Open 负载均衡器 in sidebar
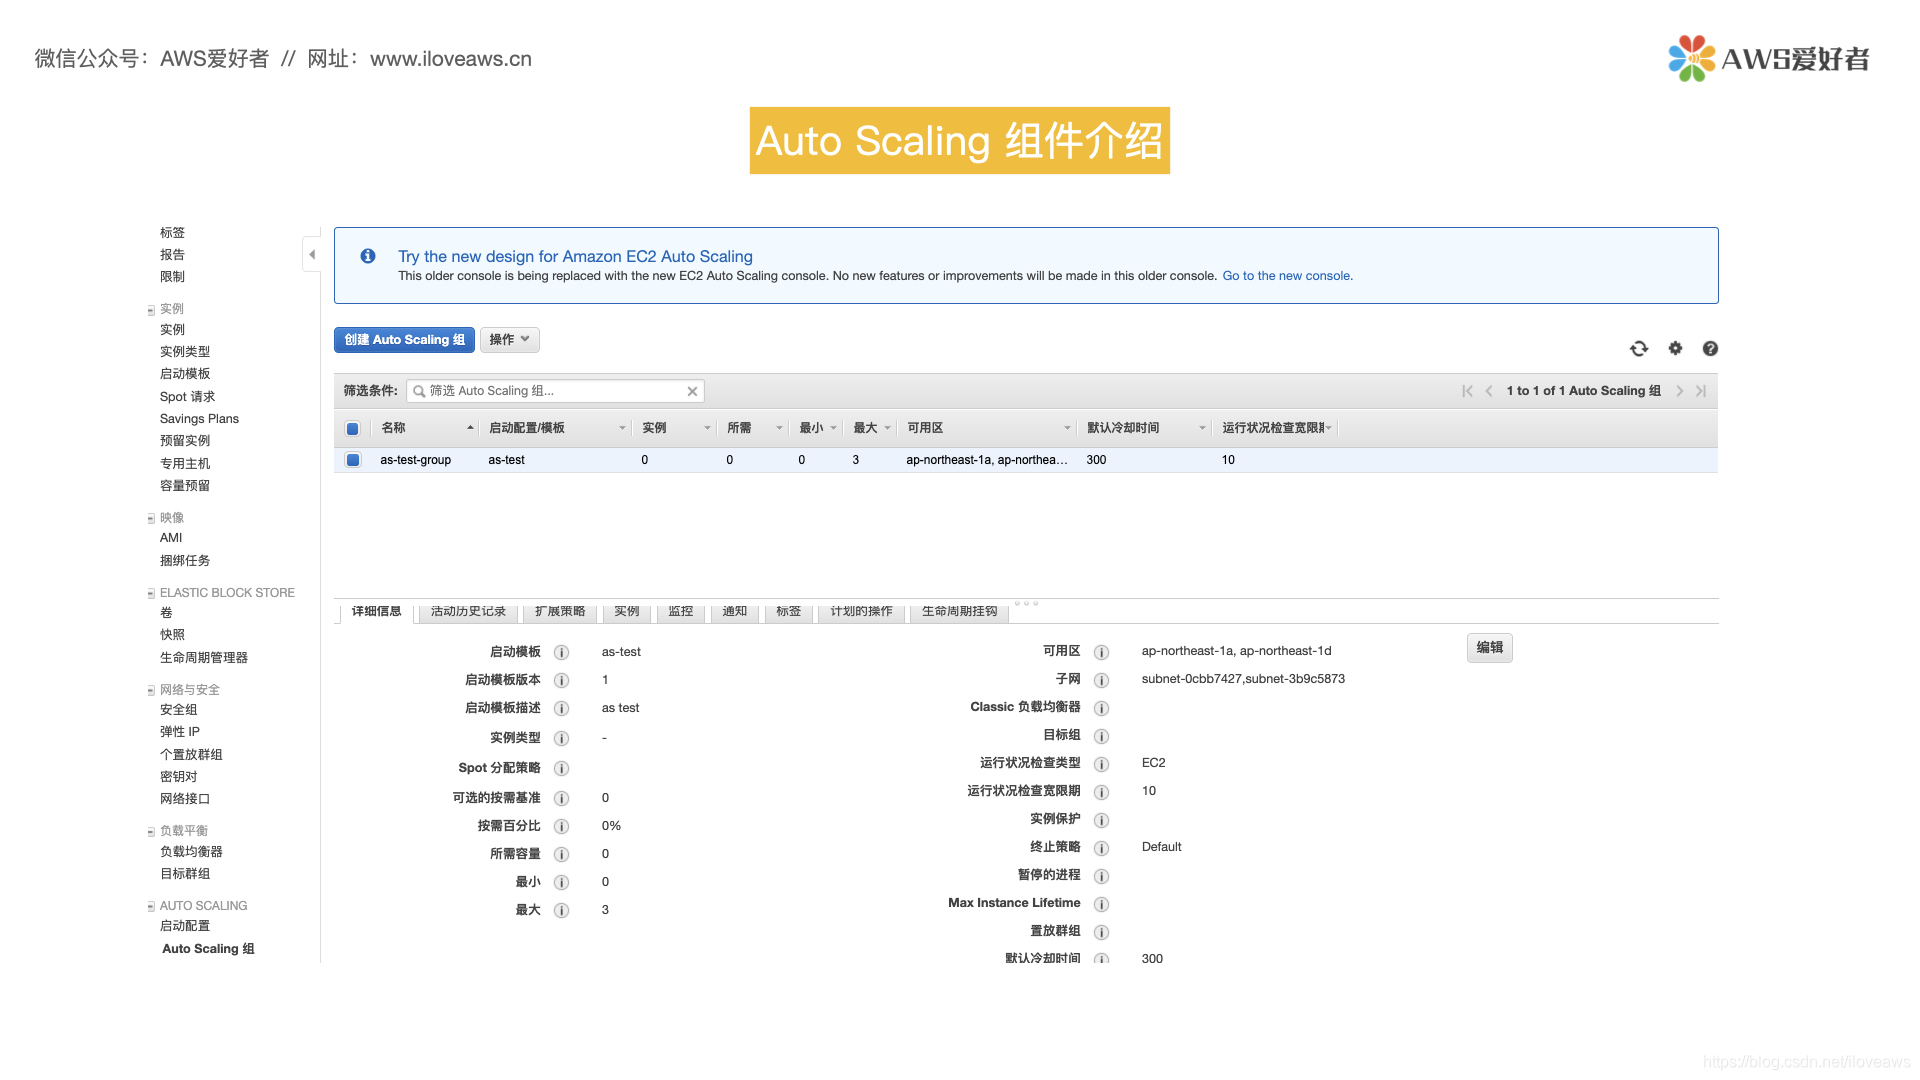Viewport: 1920px width, 1080px height. [x=191, y=852]
